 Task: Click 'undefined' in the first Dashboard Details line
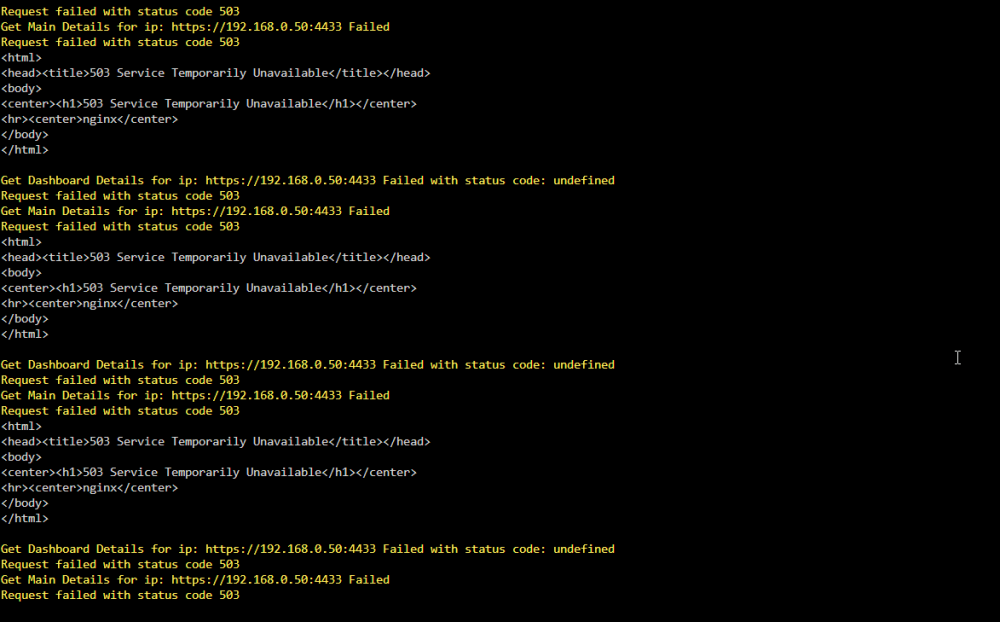584,181
